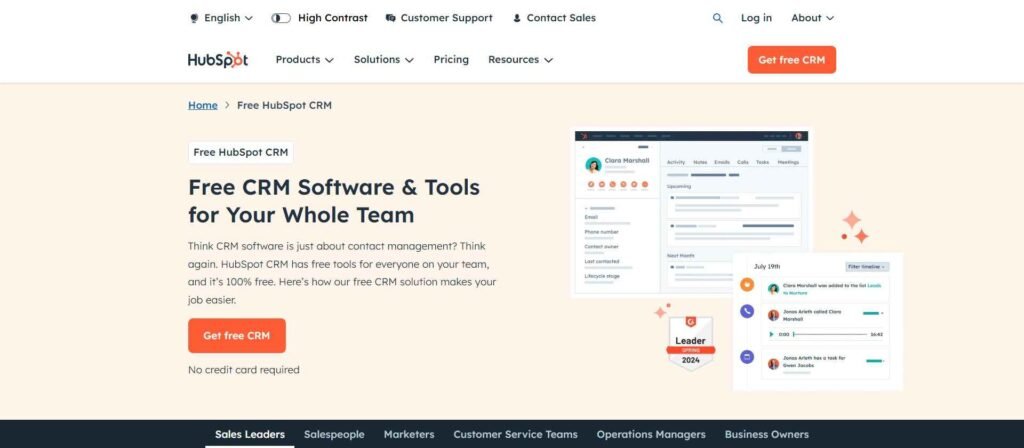Click the HubSpot logo
The image size is (1024, 448).
[218, 59]
